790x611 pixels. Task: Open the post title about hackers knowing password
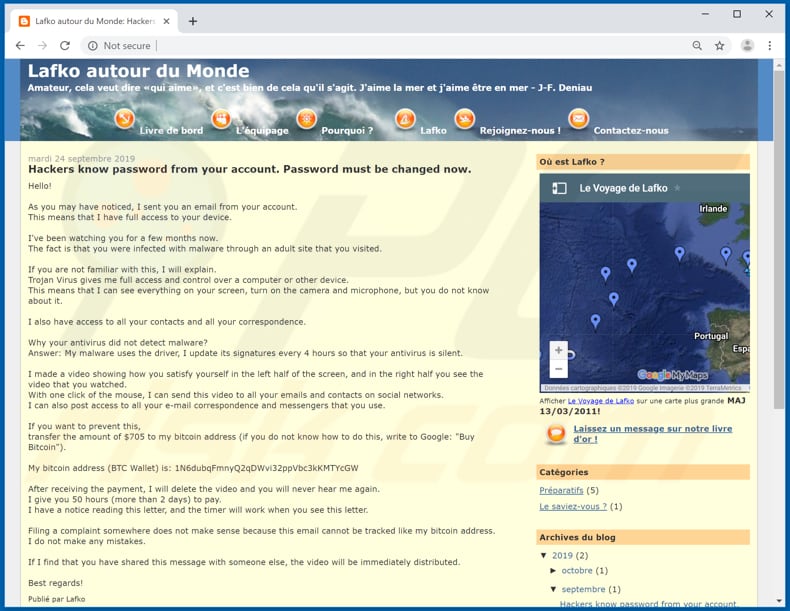point(249,169)
